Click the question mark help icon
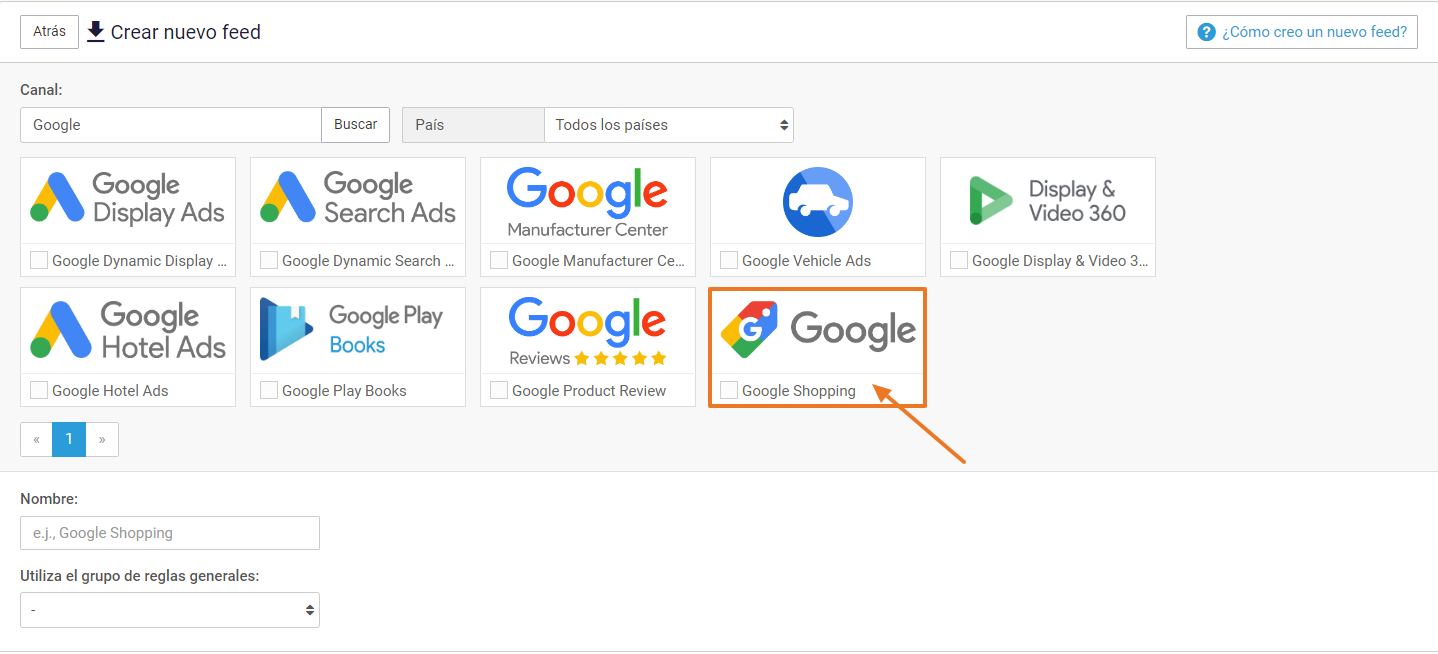 click(1207, 32)
